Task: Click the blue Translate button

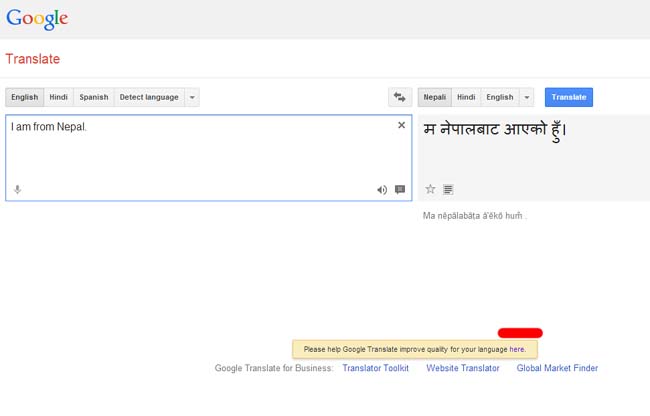Action: [x=569, y=97]
